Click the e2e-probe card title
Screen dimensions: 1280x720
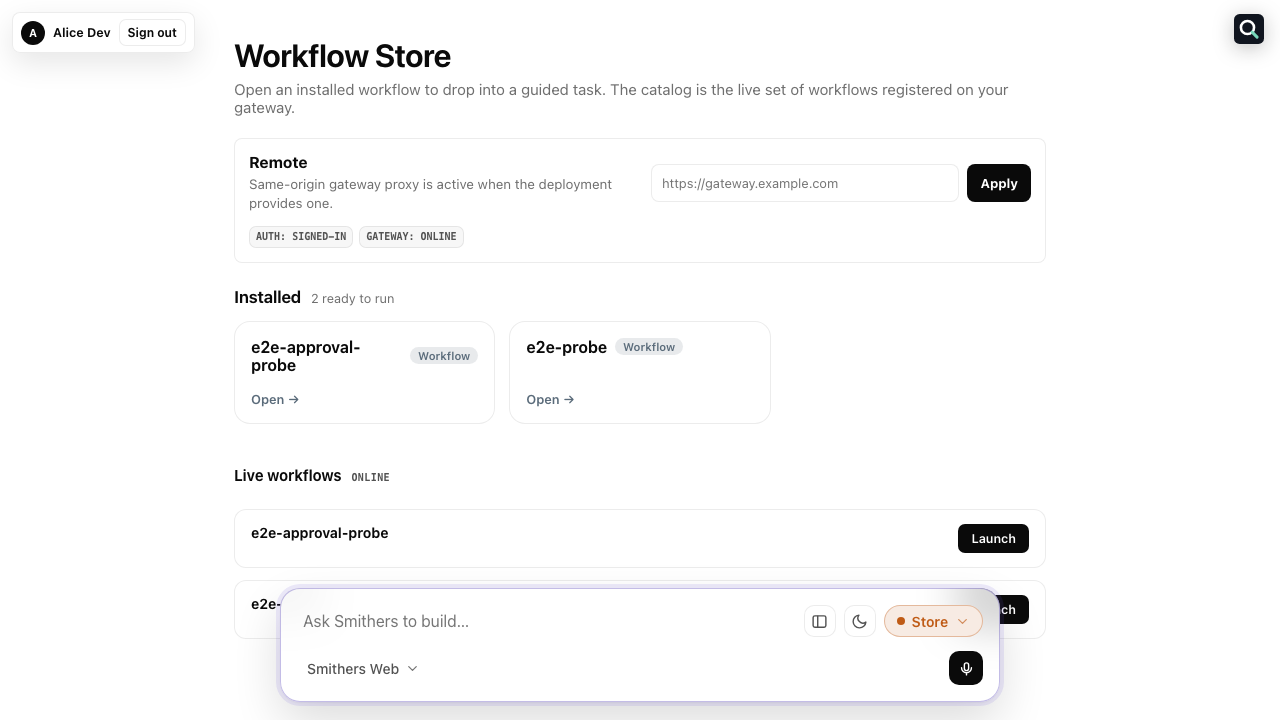coord(567,347)
